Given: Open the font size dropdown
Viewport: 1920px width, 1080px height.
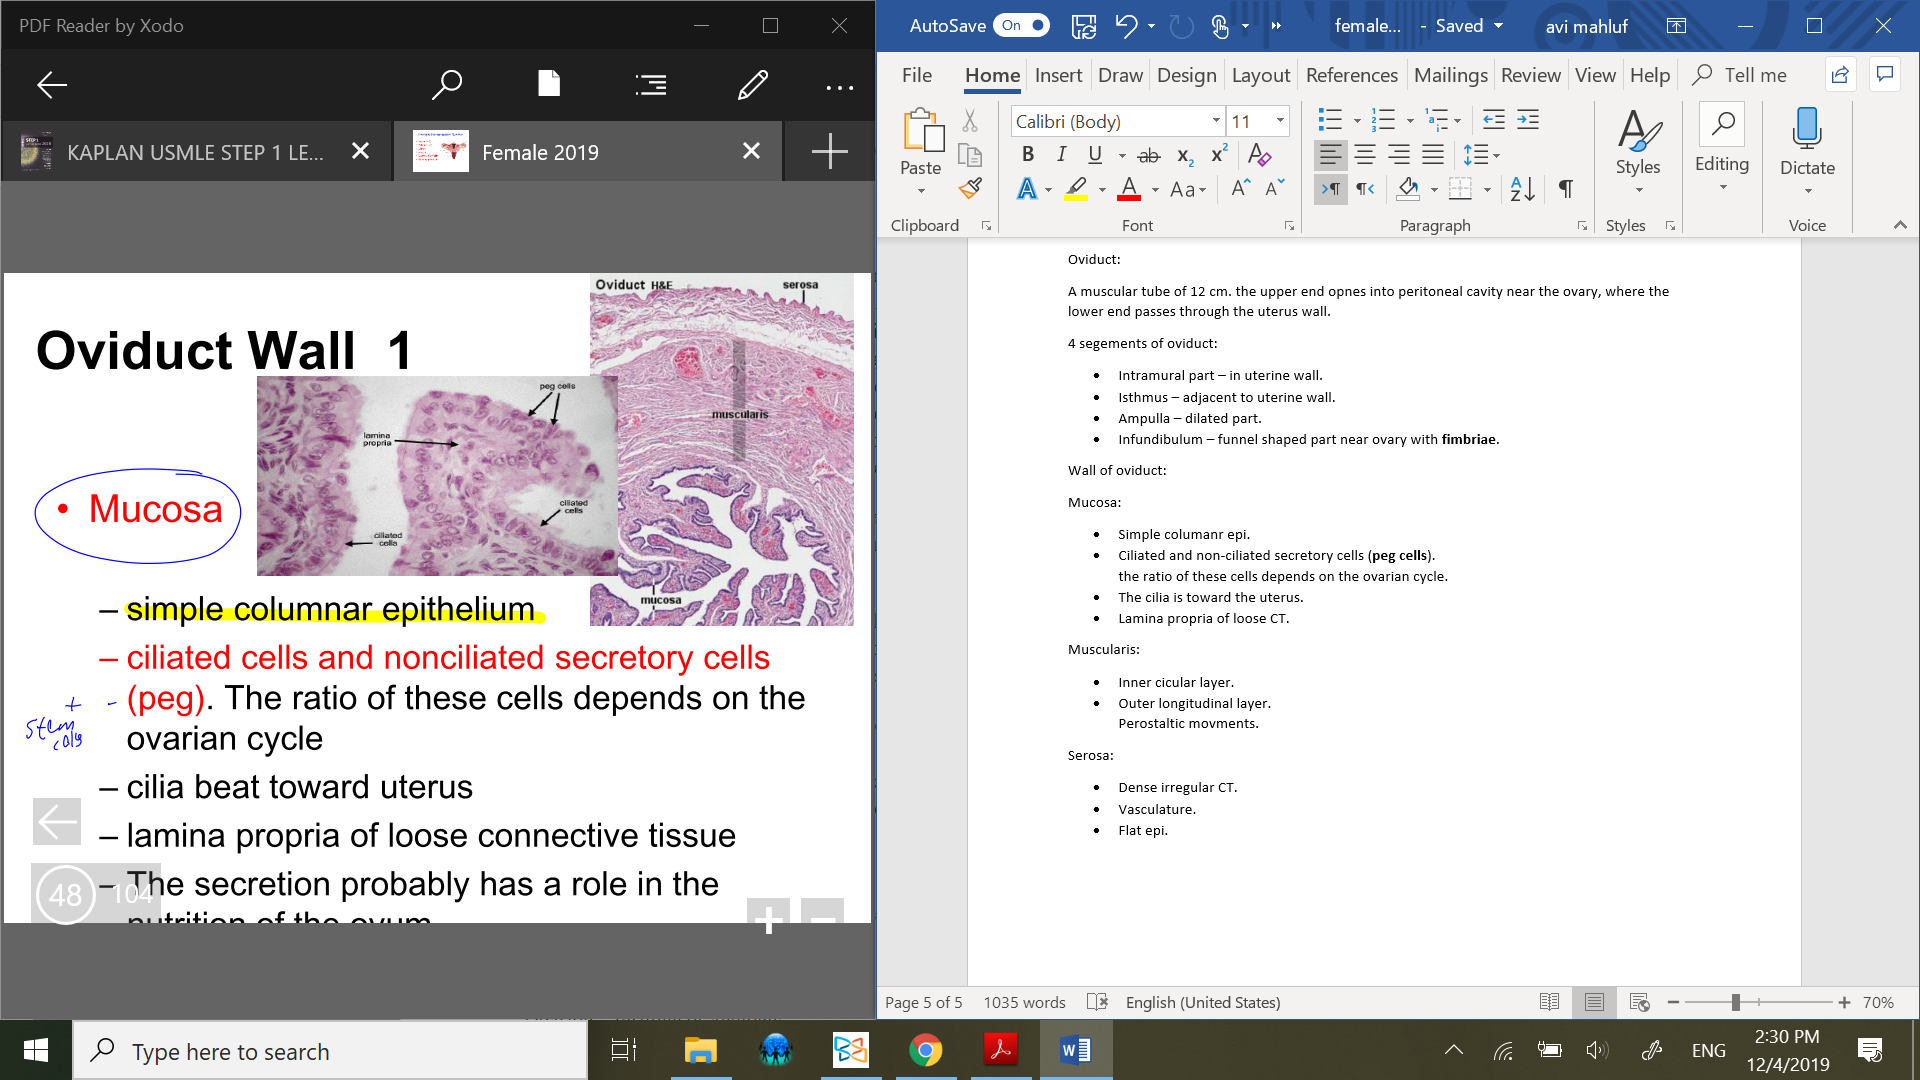Looking at the screenshot, I should (1280, 121).
